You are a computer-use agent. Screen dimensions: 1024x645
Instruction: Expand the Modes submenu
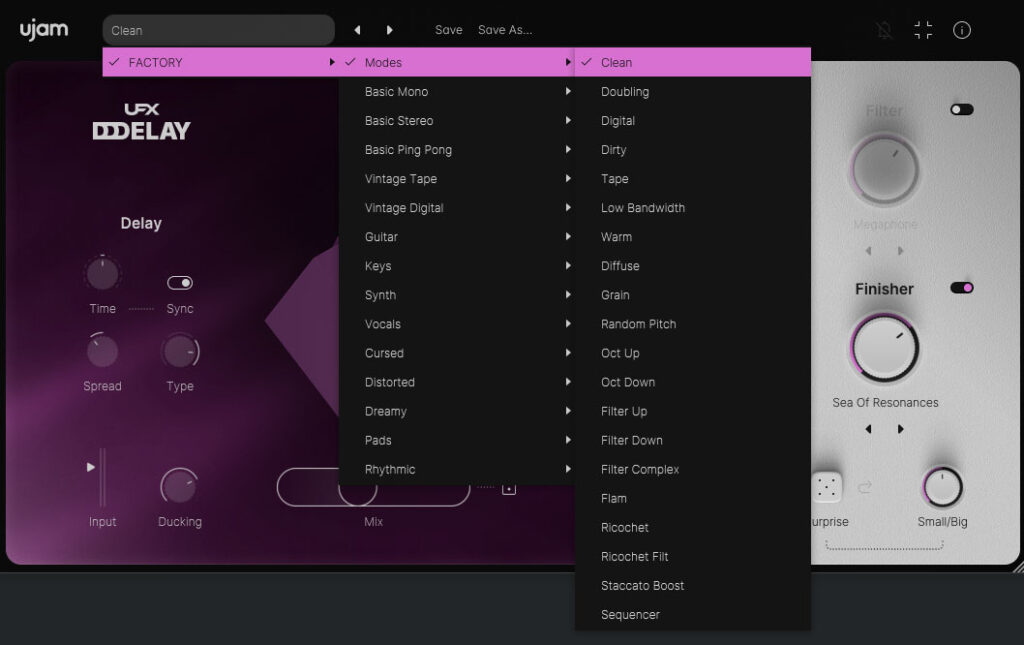tap(456, 62)
